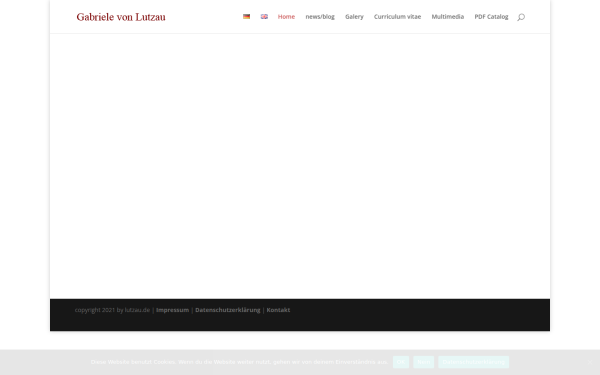Switch language with the German flag icon
The image size is (600, 375).
(x=246, y=16)
